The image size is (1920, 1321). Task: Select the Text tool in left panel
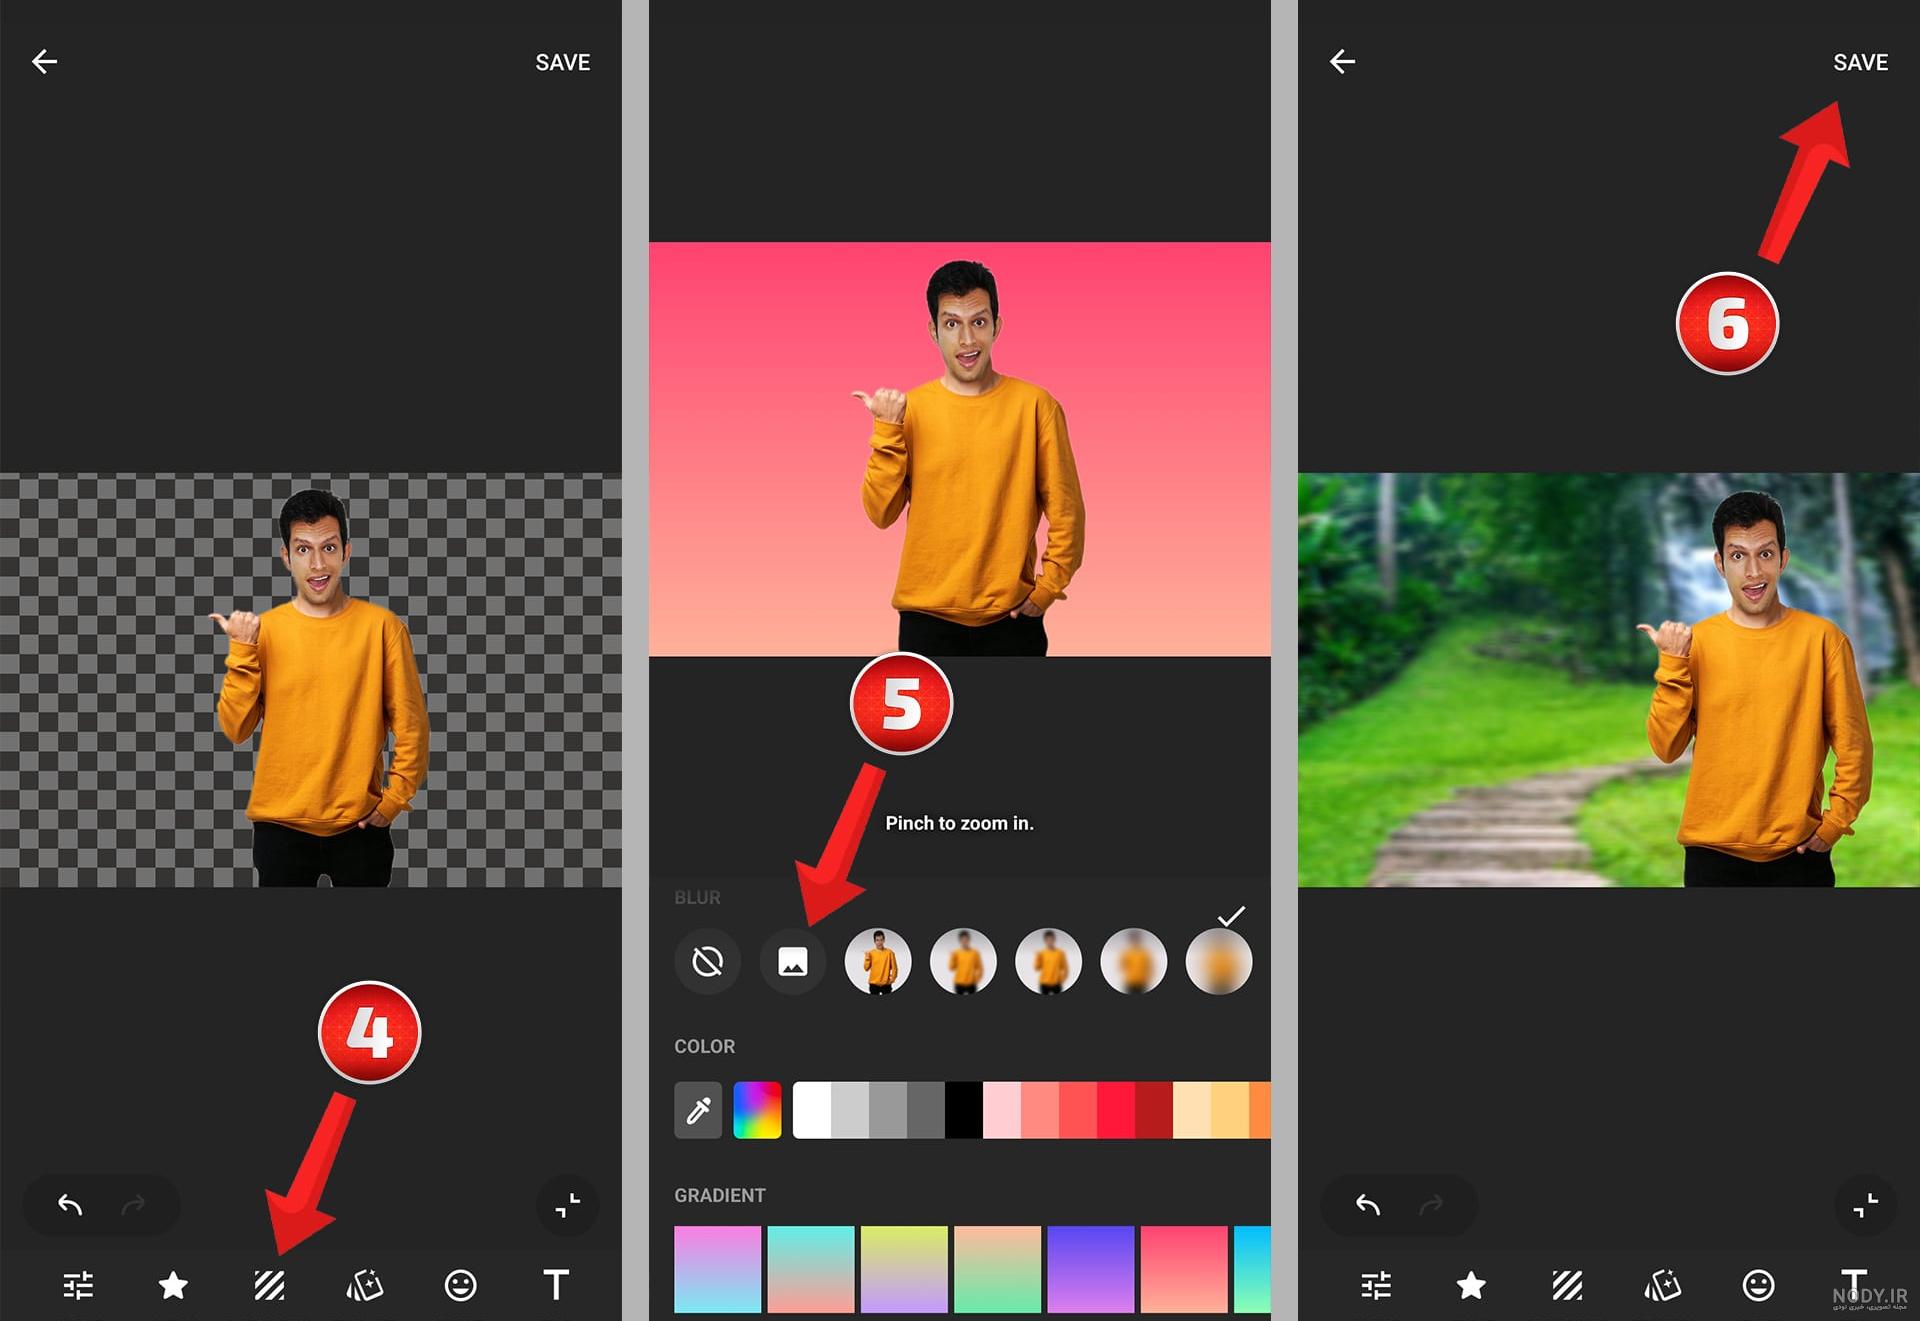(556, 1284)
